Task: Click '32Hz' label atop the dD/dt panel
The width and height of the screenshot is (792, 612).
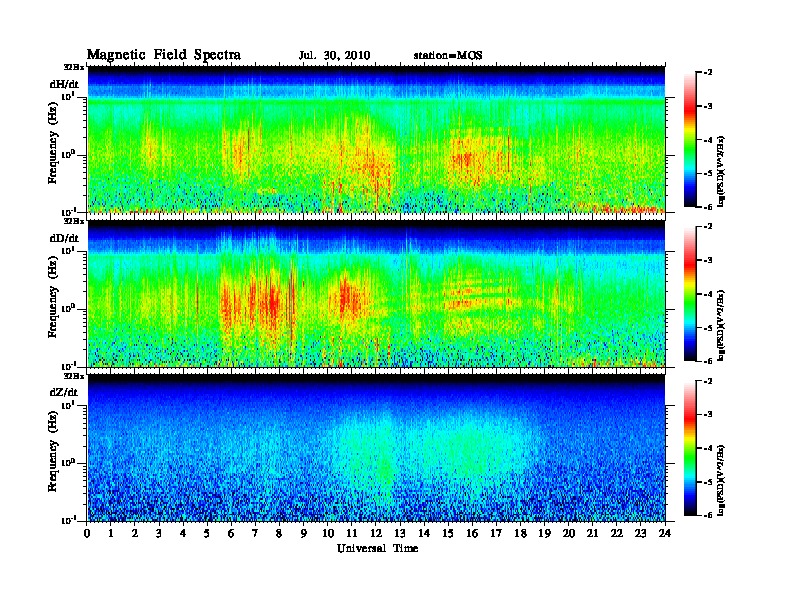Action: (x=74, y=221)
